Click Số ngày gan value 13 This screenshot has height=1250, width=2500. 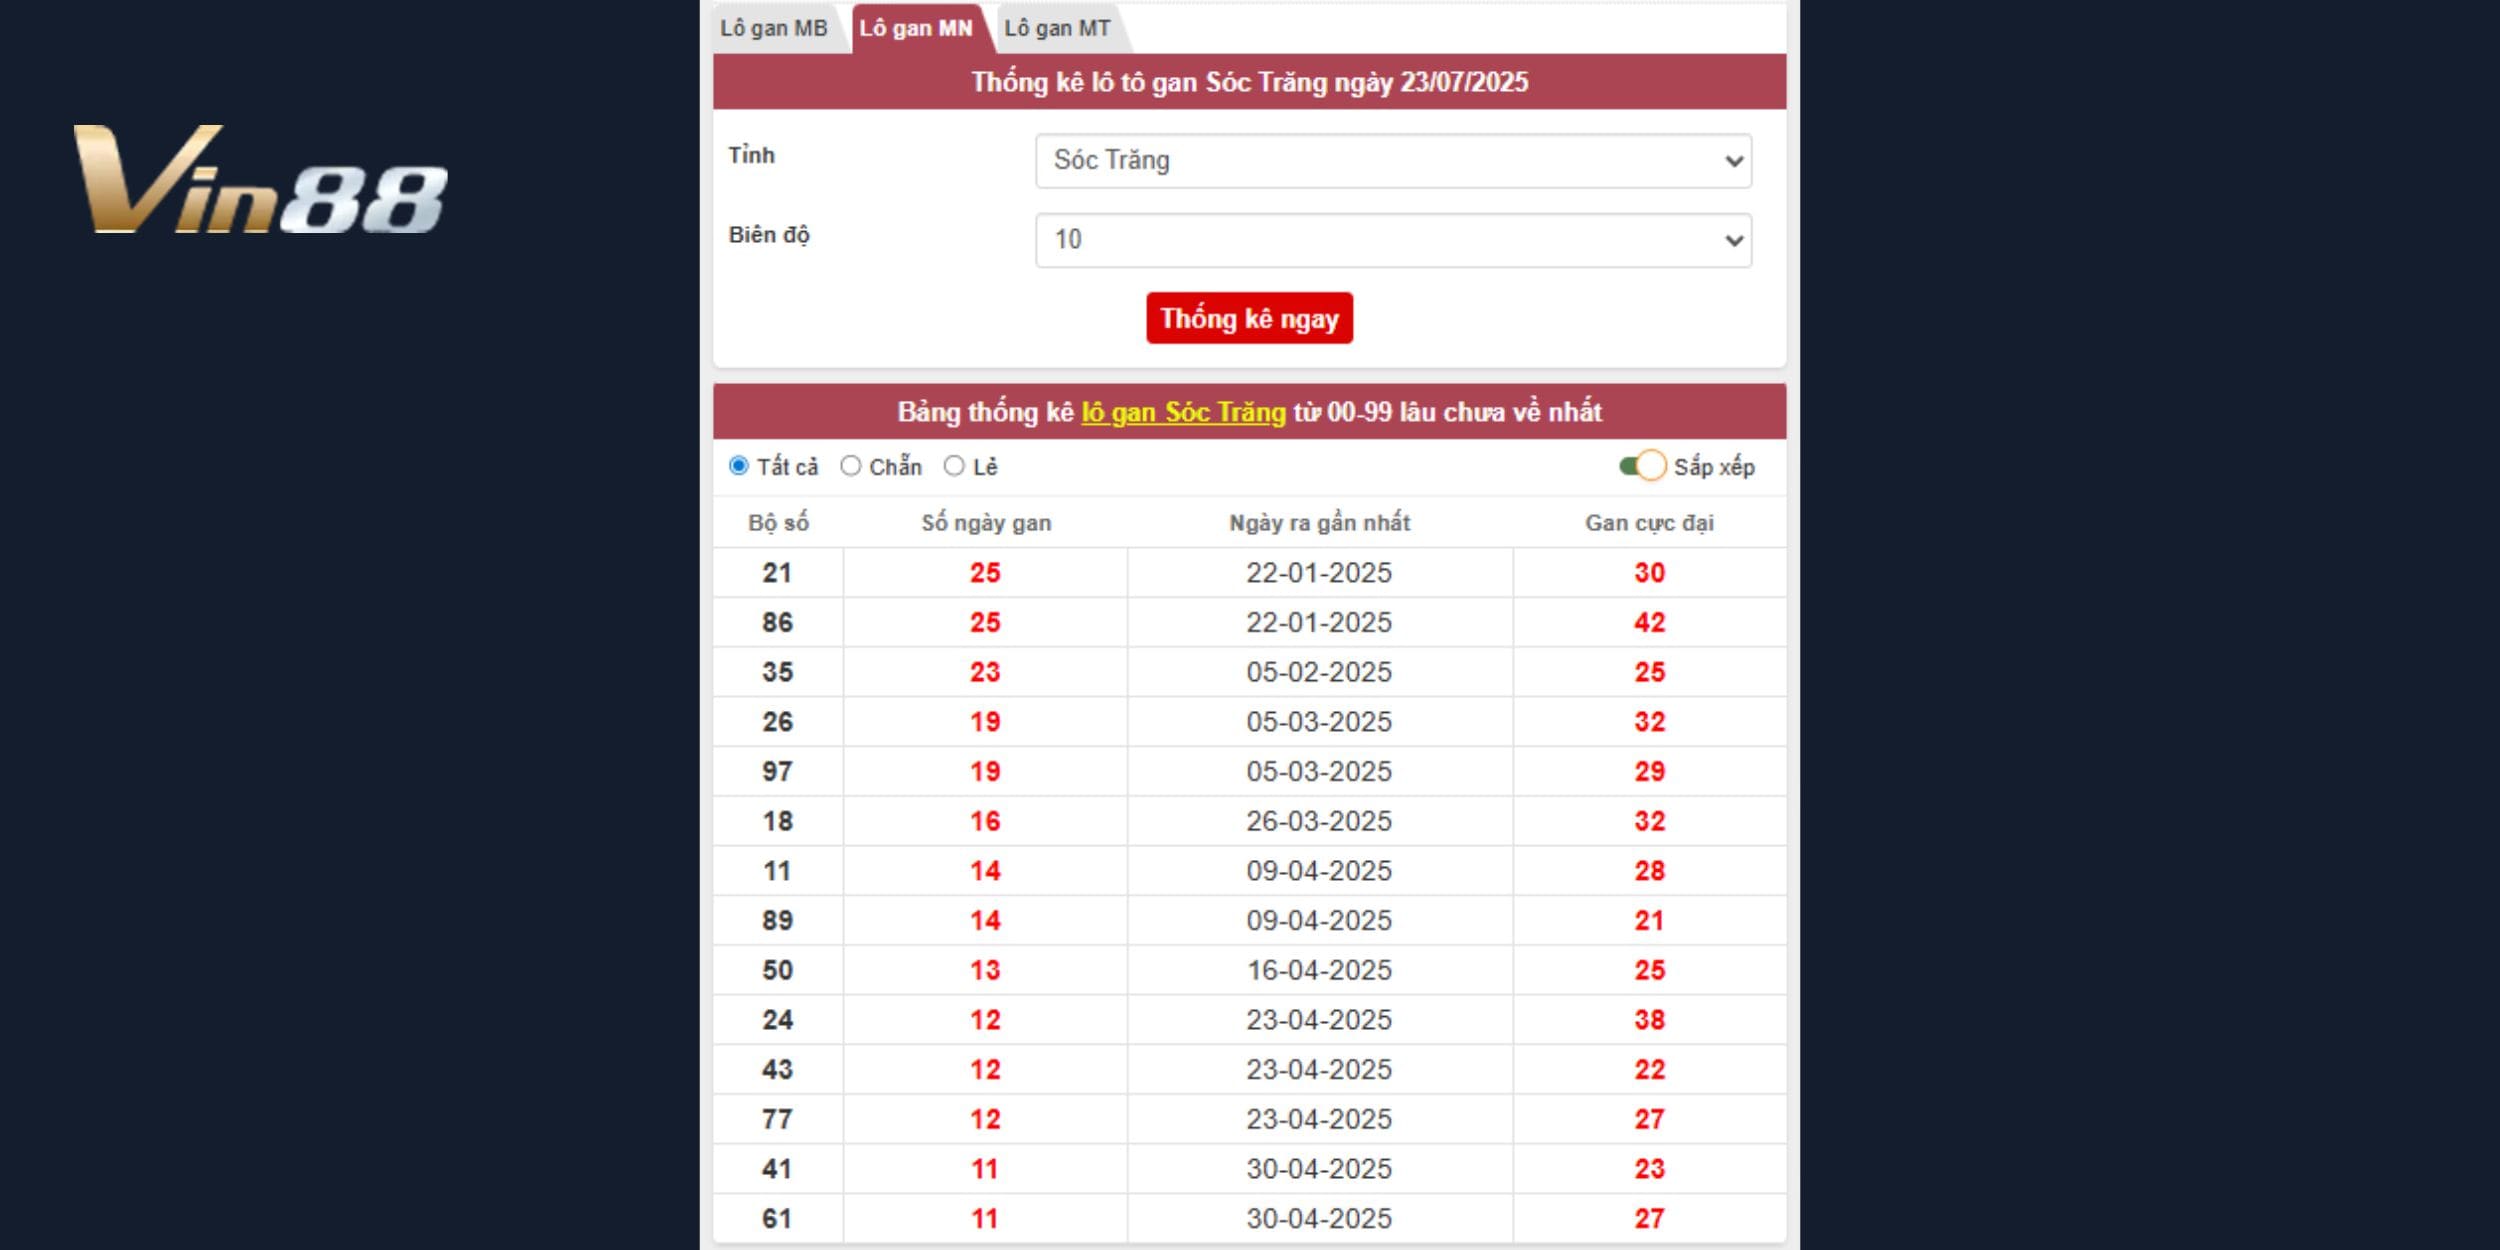coord(985,970)
